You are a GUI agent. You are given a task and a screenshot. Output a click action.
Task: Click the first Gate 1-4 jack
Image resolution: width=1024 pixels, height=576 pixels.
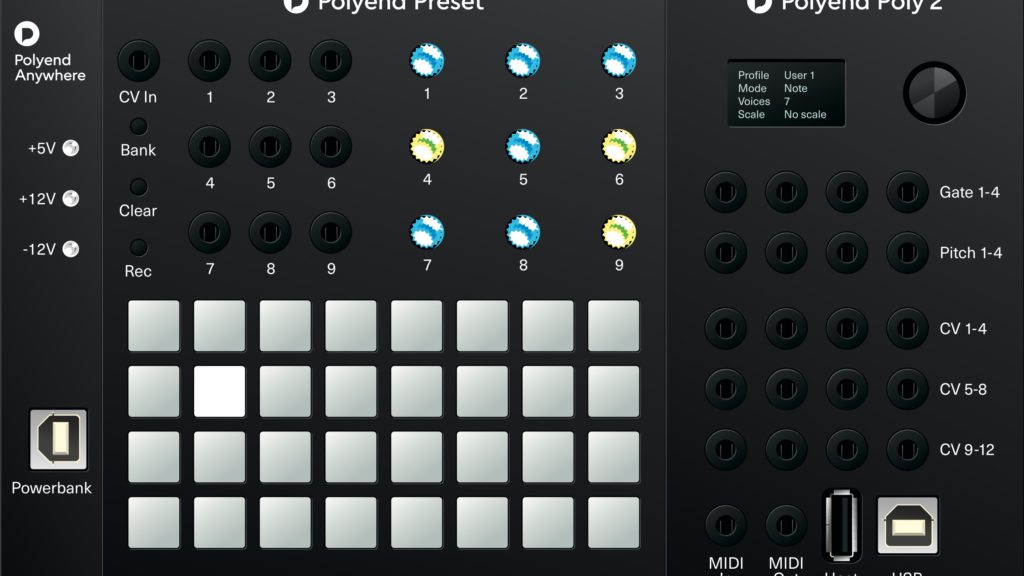pyautogui.click(x=726, y=192)
